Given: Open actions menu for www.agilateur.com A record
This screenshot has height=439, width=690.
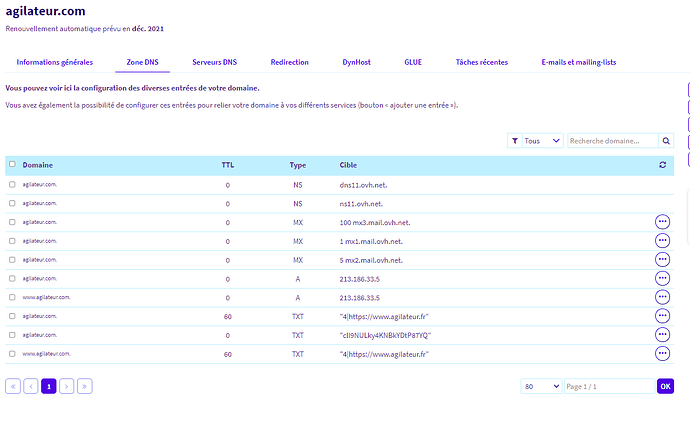Looking at the screenshot, I should (x=662, y=297).
